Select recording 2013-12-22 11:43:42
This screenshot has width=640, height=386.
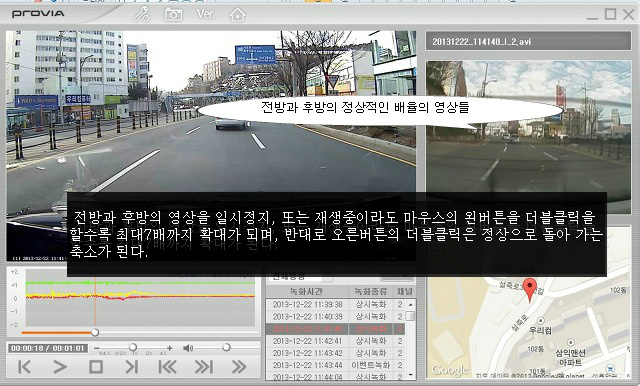pos(337,353)
